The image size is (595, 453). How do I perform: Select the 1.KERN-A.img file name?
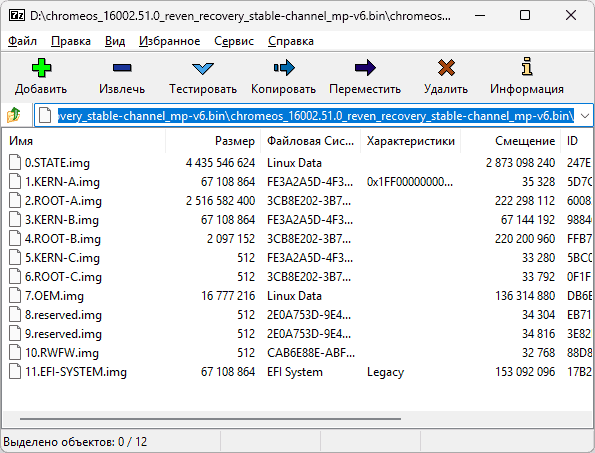click(x=62, y=182)
